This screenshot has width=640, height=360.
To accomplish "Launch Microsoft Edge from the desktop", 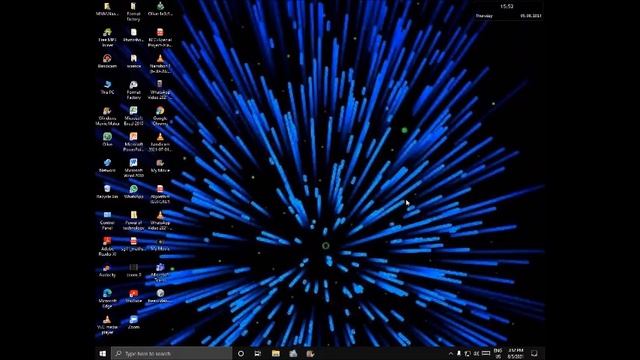I will (x=107, y=298).
